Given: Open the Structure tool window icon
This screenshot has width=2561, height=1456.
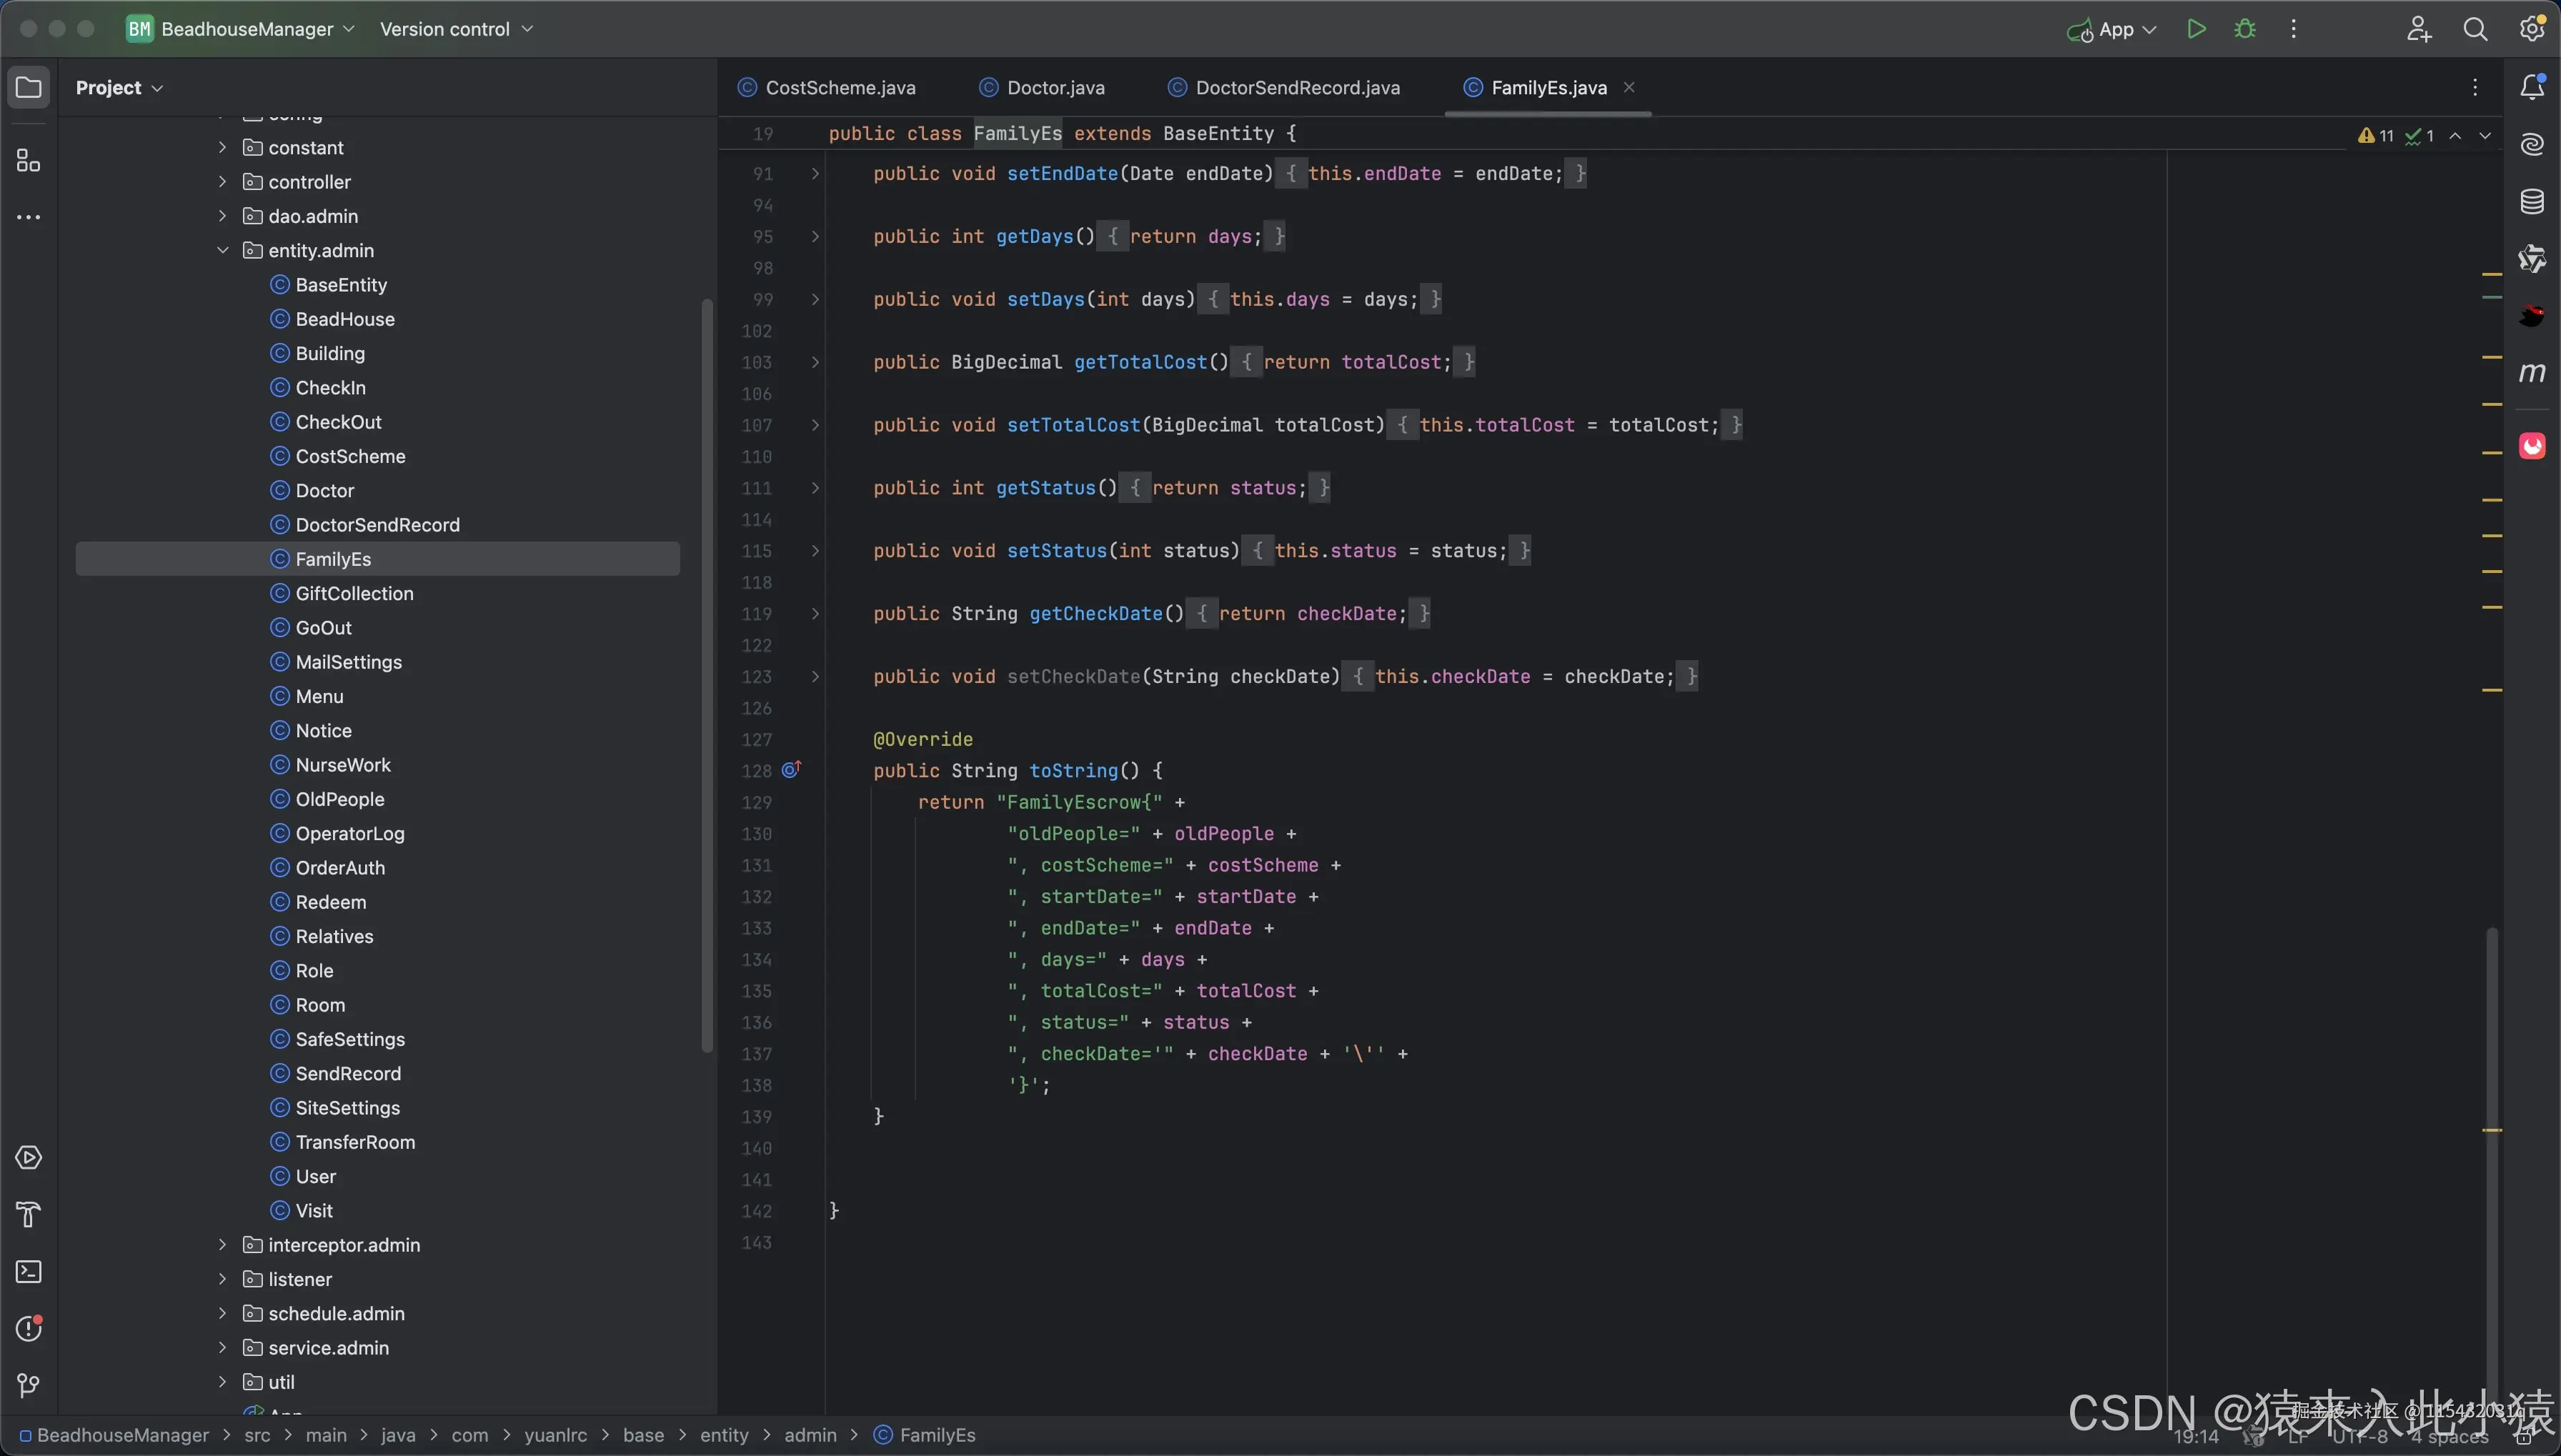Looking at the screenshot, I should point(28,161).
